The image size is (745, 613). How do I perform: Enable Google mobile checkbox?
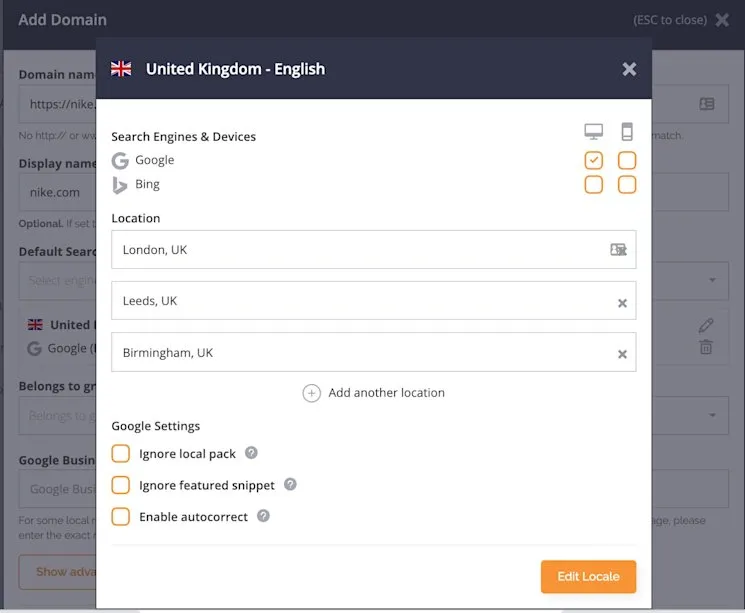(x=627, y=160)
